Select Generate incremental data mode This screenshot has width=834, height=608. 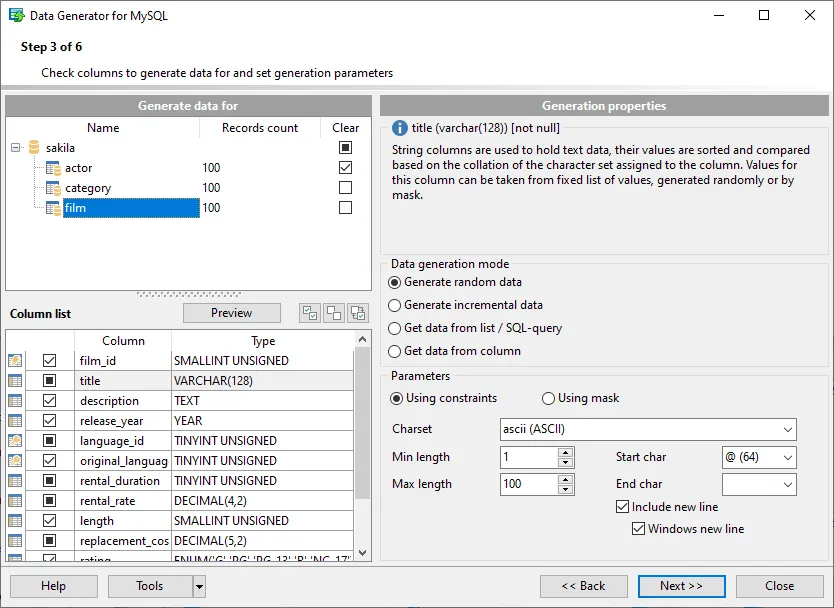395,305
